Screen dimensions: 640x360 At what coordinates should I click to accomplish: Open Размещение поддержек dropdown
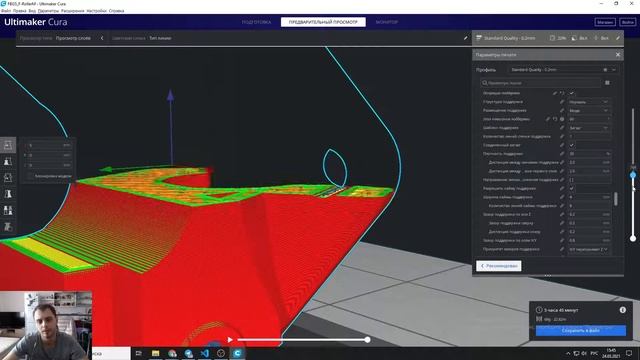[x=589, y=111]
